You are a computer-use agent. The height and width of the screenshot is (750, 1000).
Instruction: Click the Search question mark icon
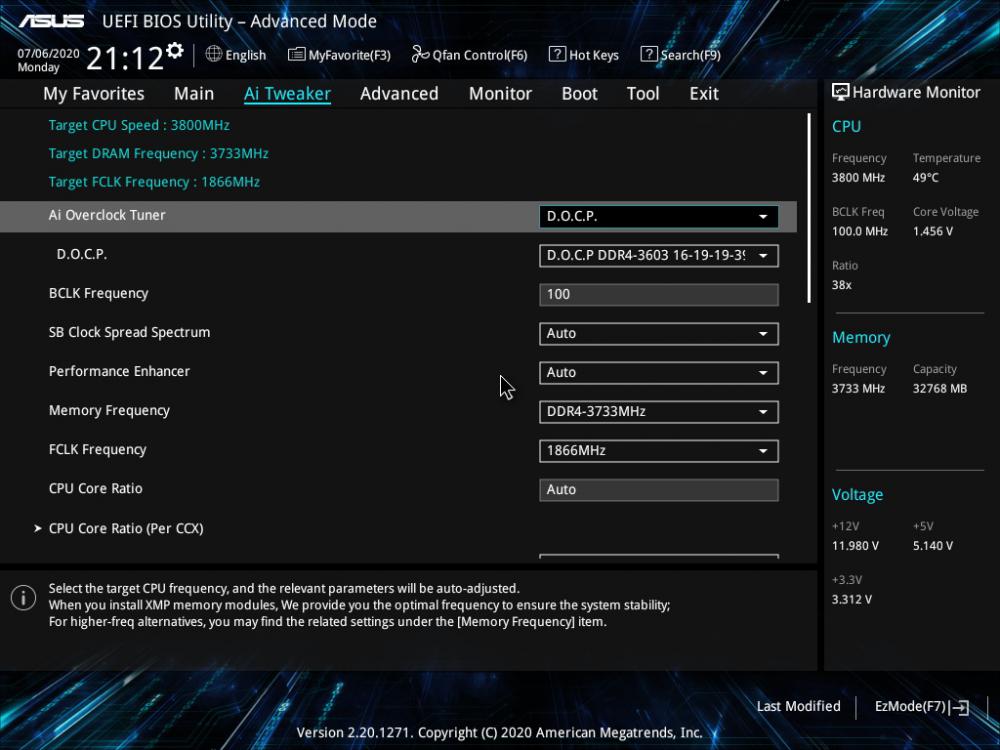pyautogui.click(x=649, y=54)
